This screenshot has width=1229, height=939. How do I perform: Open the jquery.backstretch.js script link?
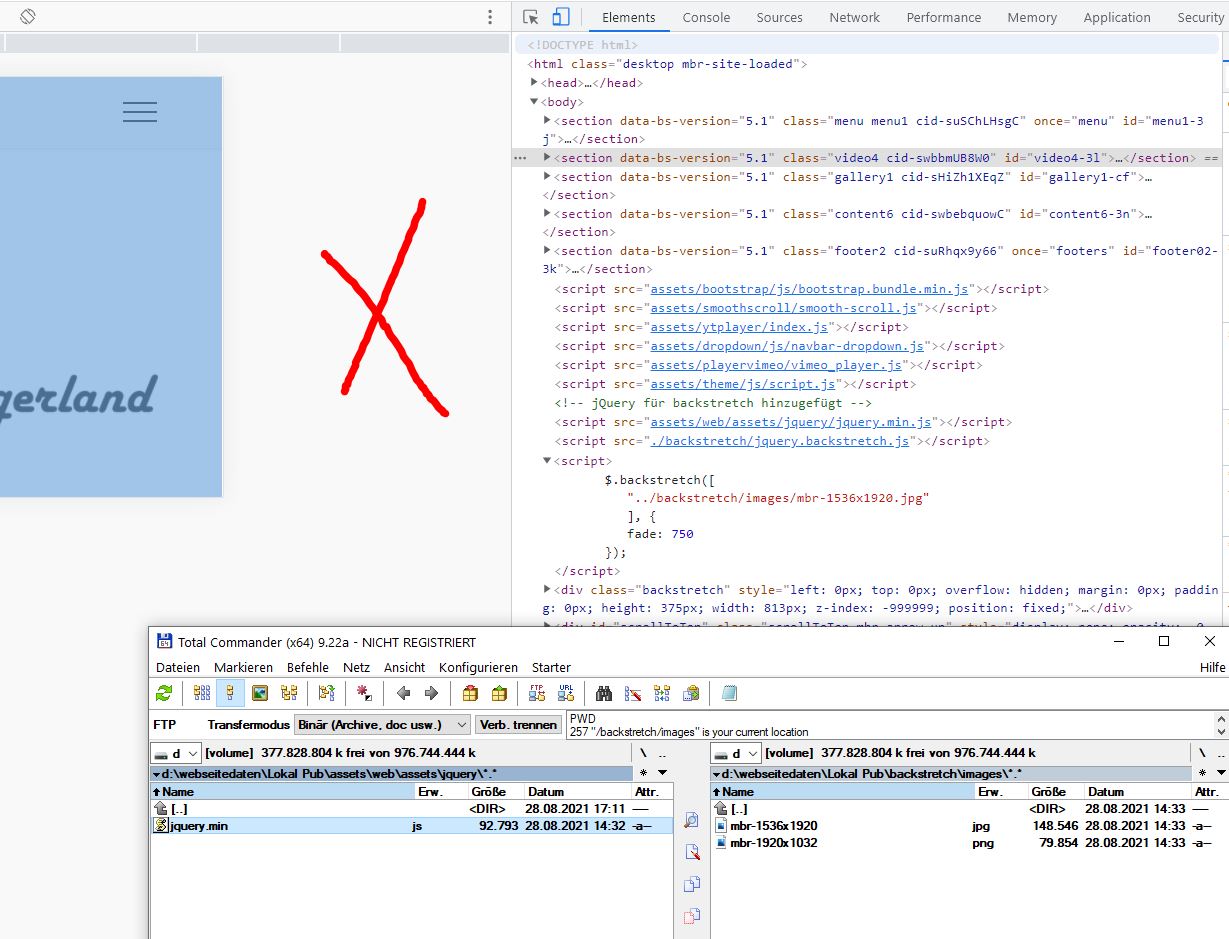pos(780,441)
